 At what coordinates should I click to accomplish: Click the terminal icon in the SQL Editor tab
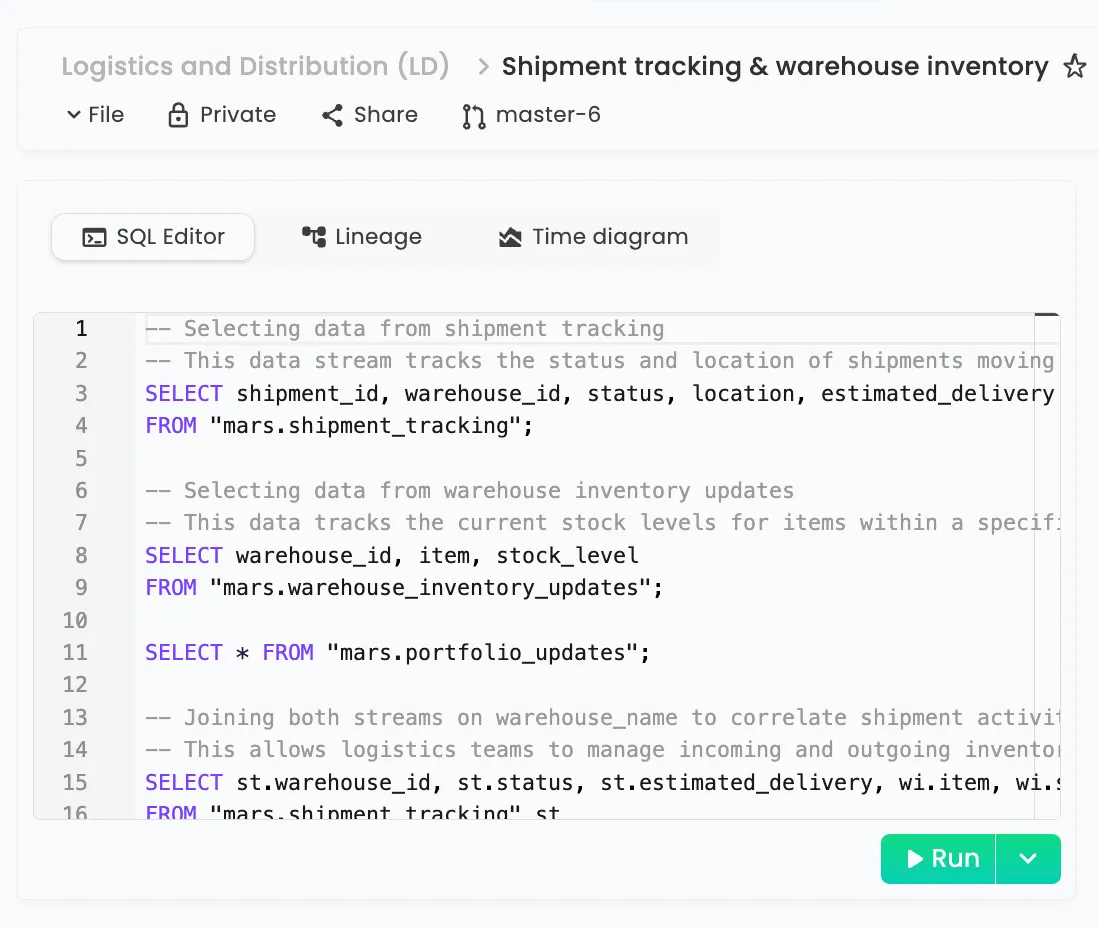tap(94, 238)
